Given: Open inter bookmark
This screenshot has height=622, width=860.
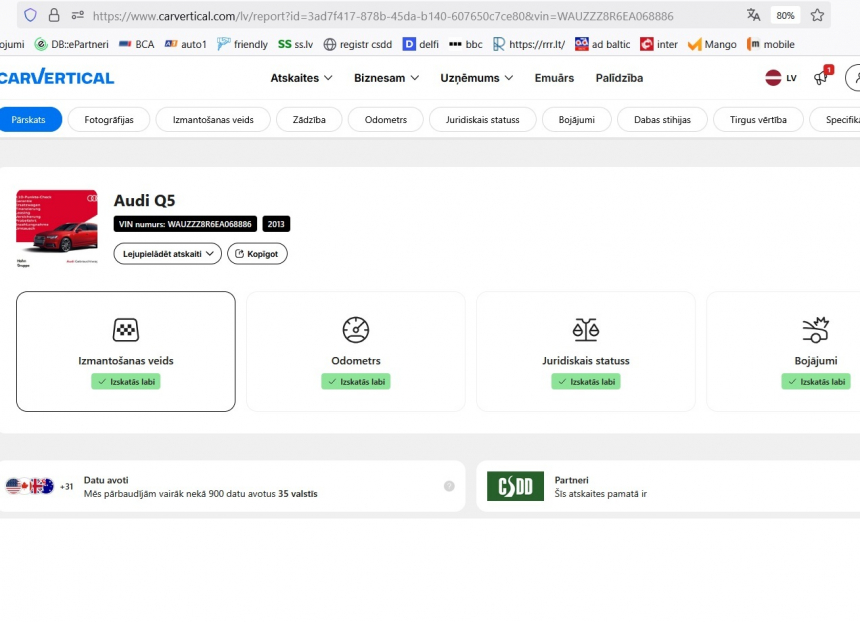Looking at the screenshot, I should [659, 44].
